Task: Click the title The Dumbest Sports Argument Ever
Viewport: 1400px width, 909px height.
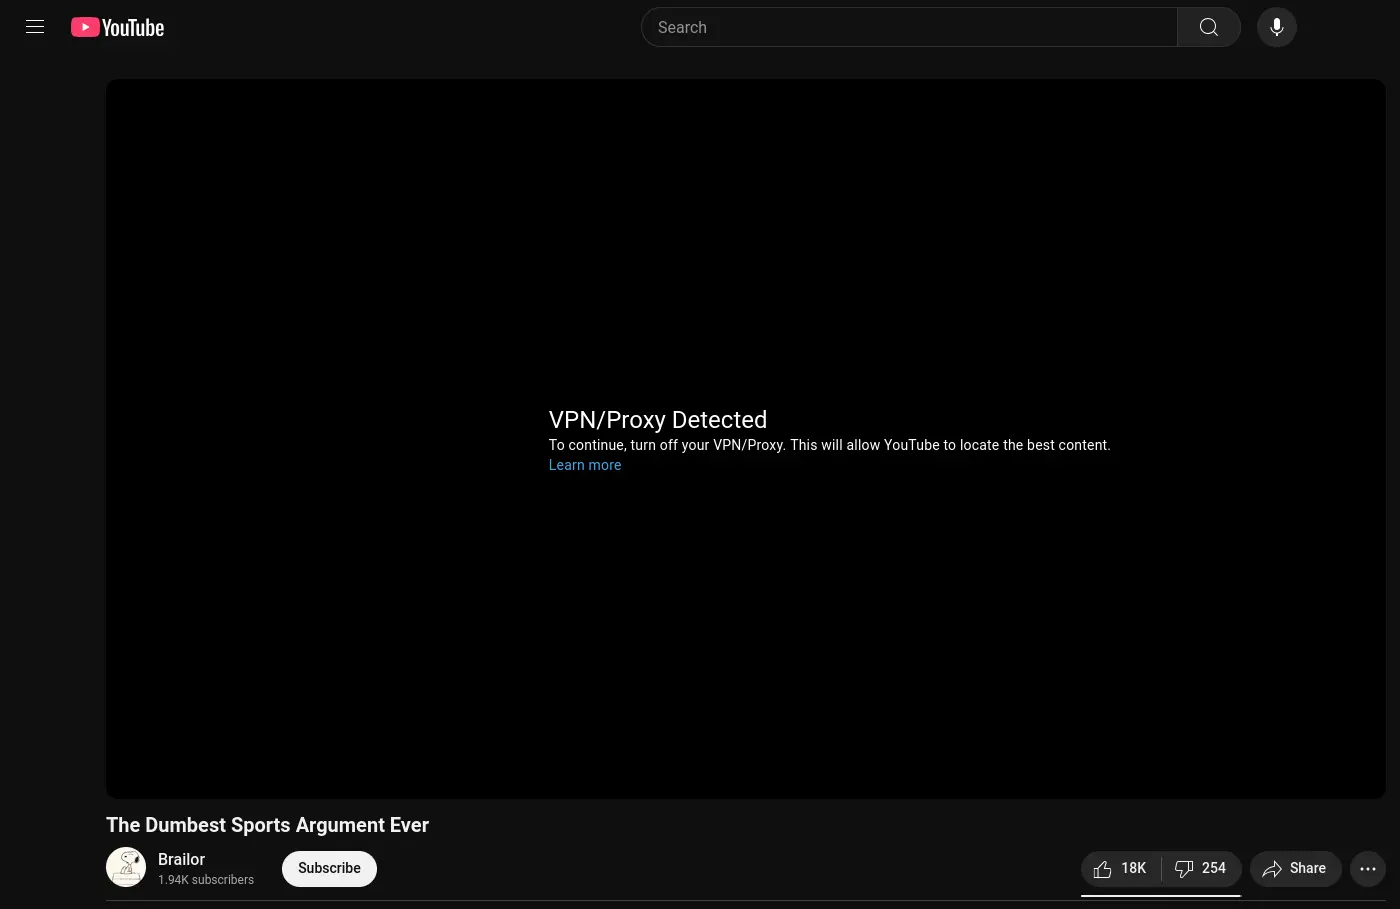Action: [x=267, y=825]
